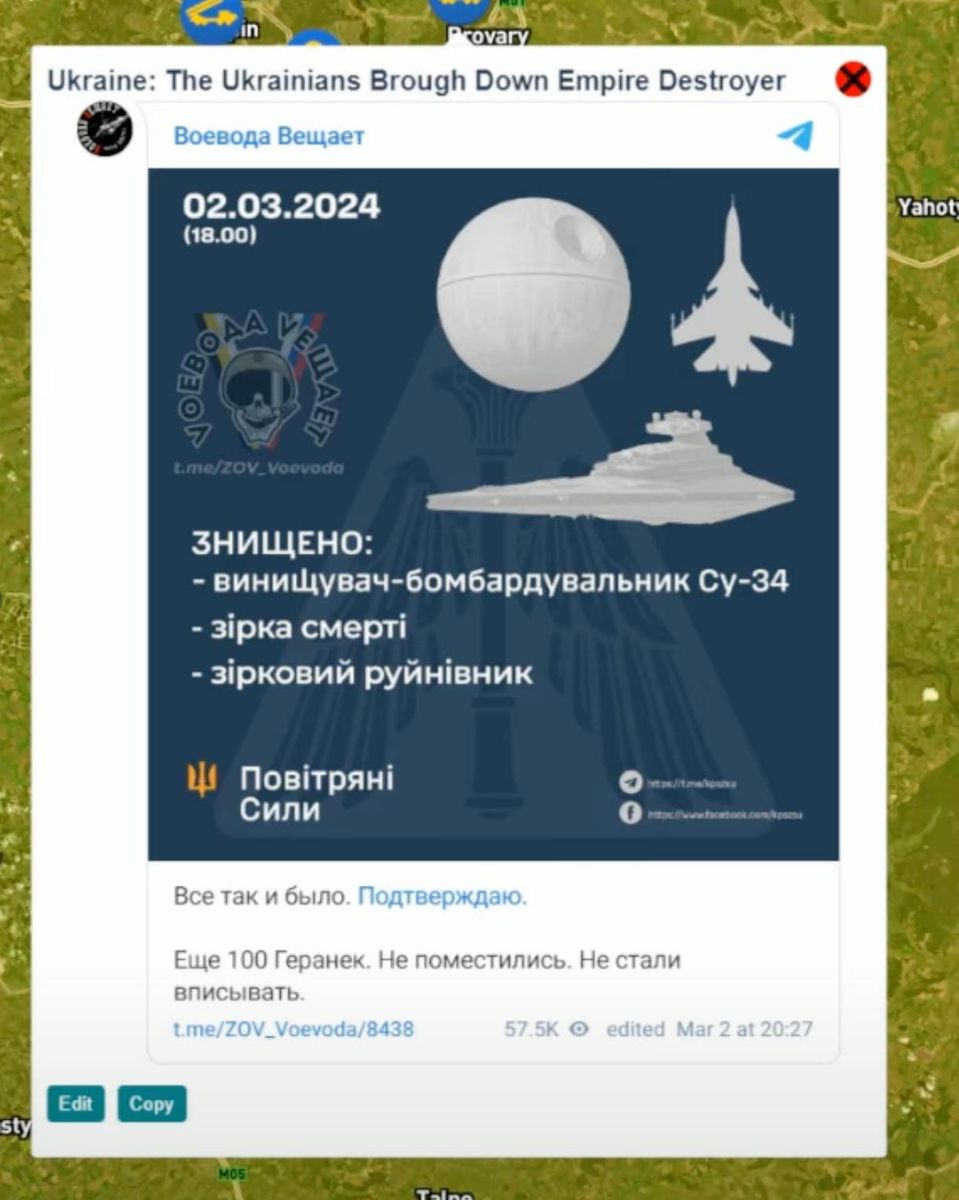The height and width of the screenshot is (1200, 959).
Task: Select the blue map marker at the top left
Action: tap(212, 15)
